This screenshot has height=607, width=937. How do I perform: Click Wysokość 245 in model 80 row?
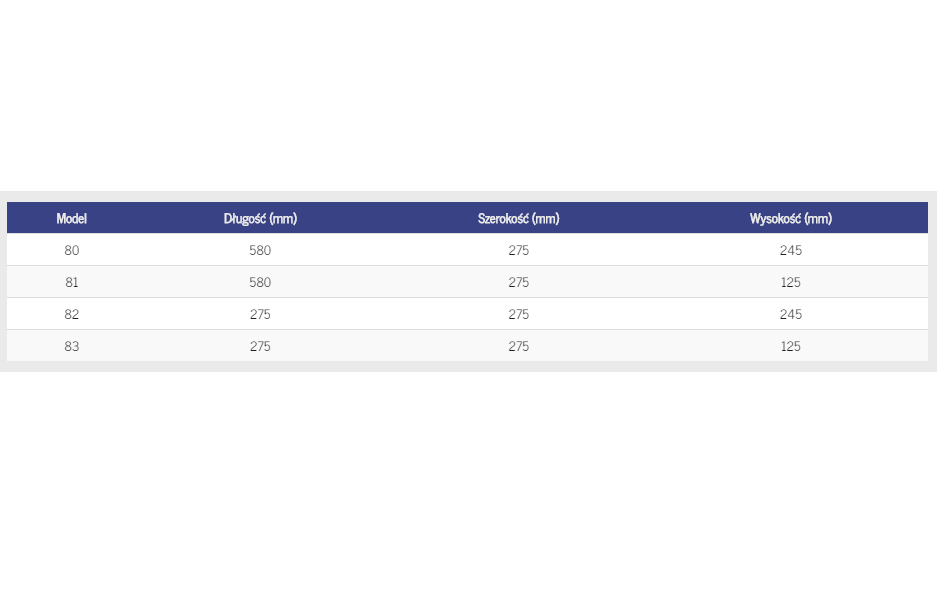point(790,250)
